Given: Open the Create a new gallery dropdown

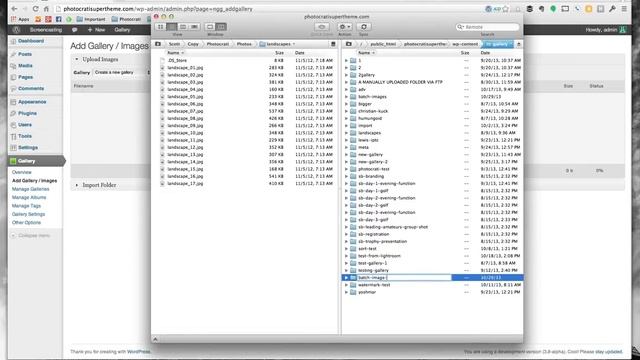Looking at the screenshot, I should [x=121, y=72].
